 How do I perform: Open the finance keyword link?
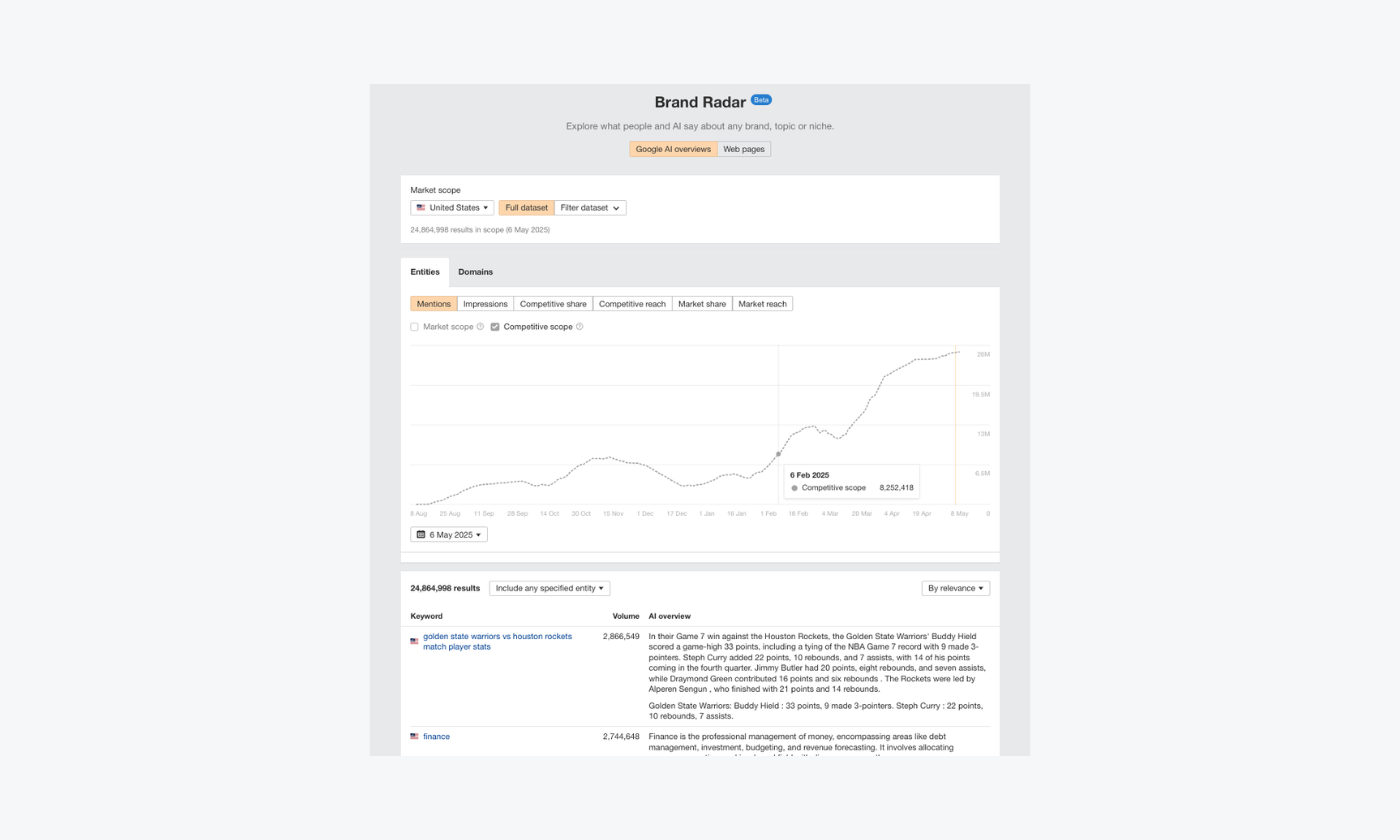[436, 736]
